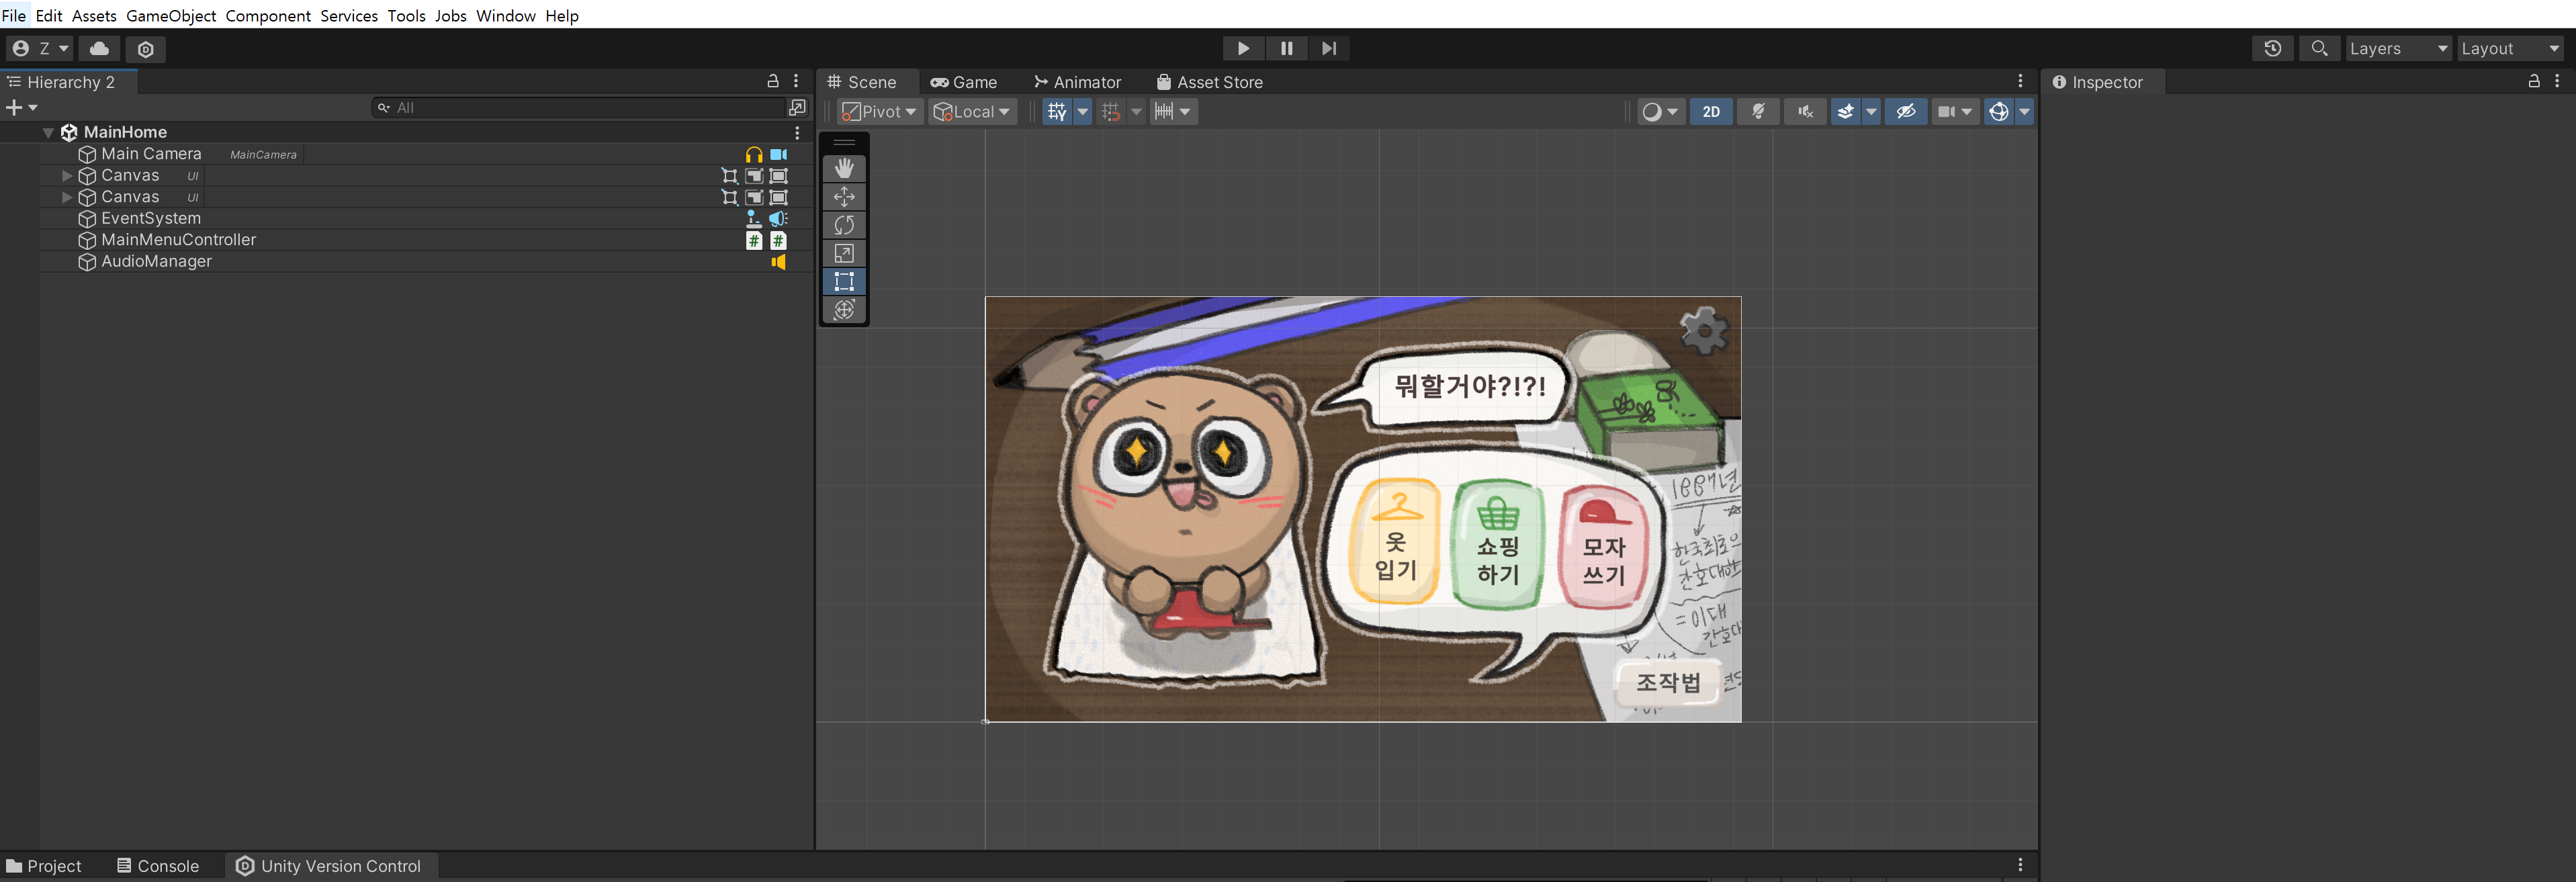
Task: Open the undo history icon near top right
Action: click(2272, 48)
